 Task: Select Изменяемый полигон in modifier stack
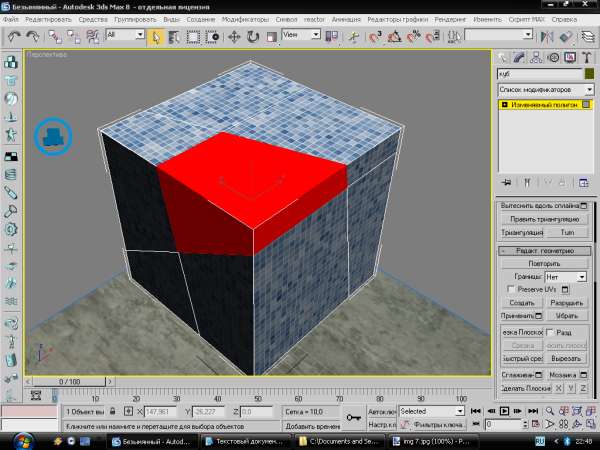tap(545, 105)
